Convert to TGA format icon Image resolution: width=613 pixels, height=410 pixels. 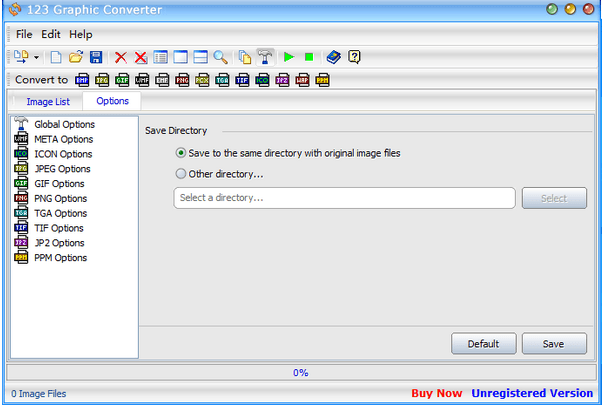[222, 80]
